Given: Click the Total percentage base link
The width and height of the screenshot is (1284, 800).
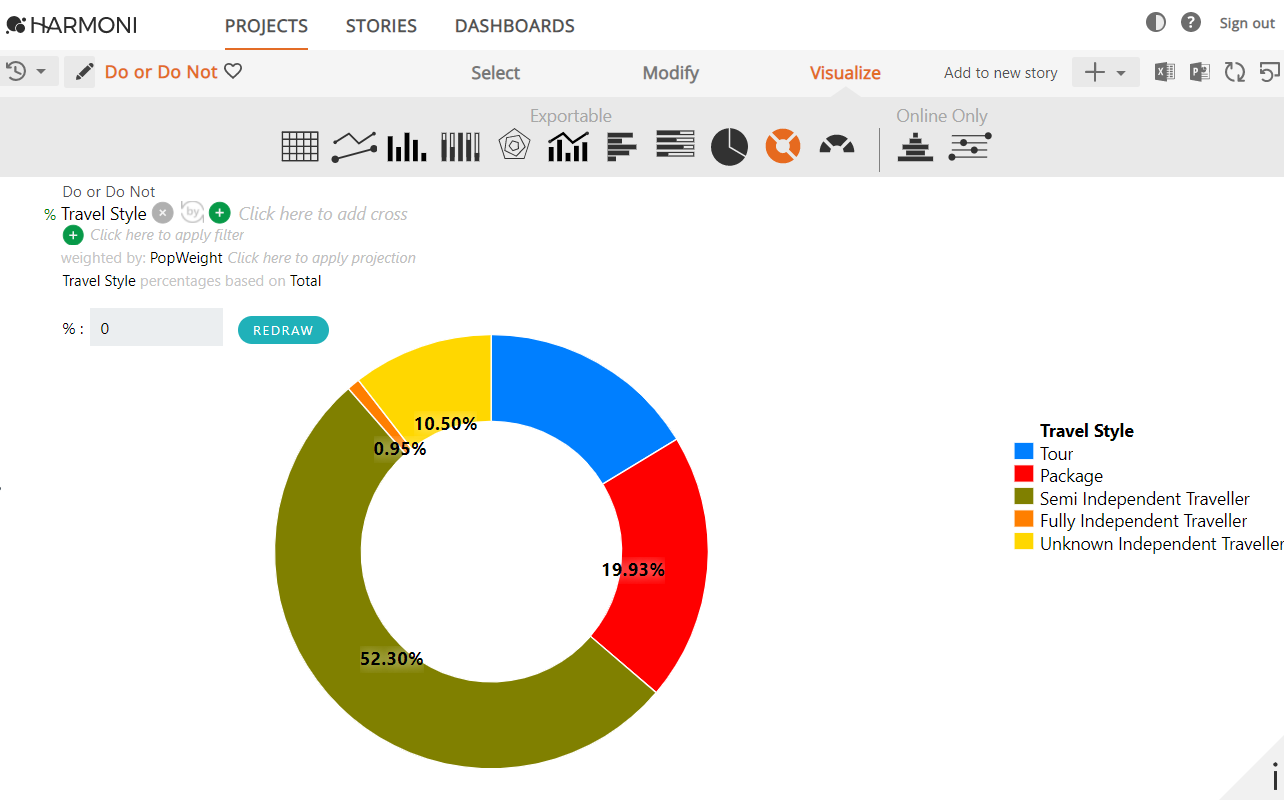Looking at the screenshot, I should point(306,281).
